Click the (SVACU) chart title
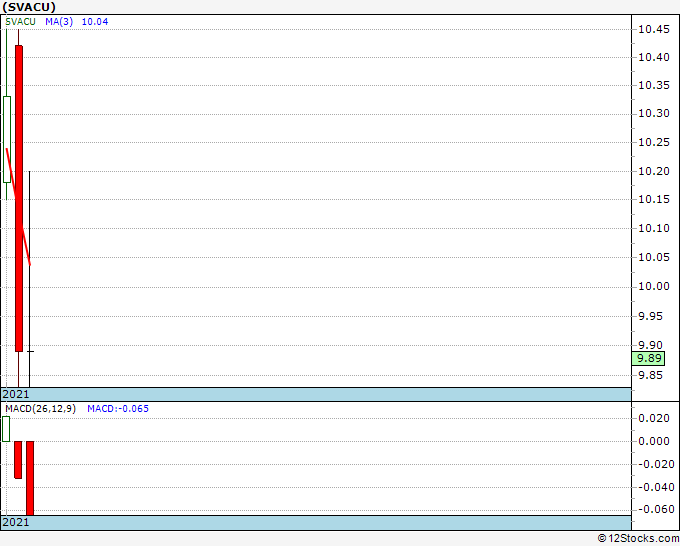The width and height of the screenshot is (680, 546). point(29,7)
